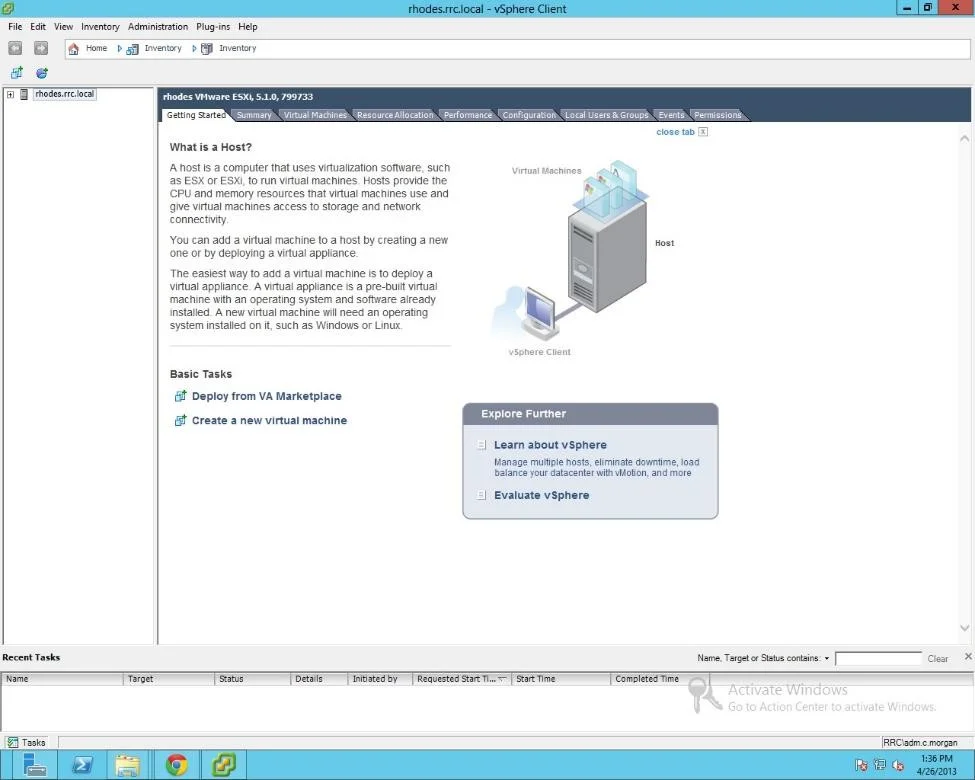Open the Inventory menu

pyautogui.click(x=100, y=27)
